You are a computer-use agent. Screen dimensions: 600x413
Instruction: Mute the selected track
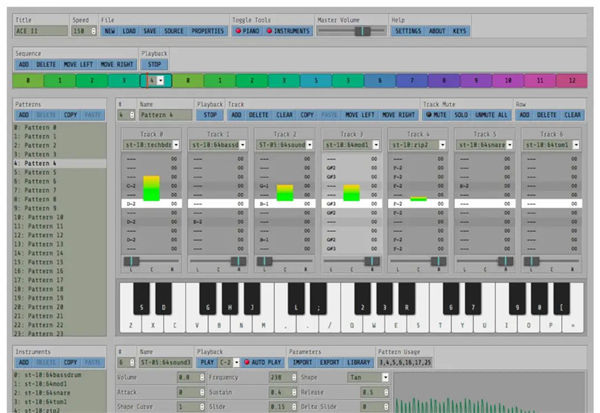(x=436, y=115)
